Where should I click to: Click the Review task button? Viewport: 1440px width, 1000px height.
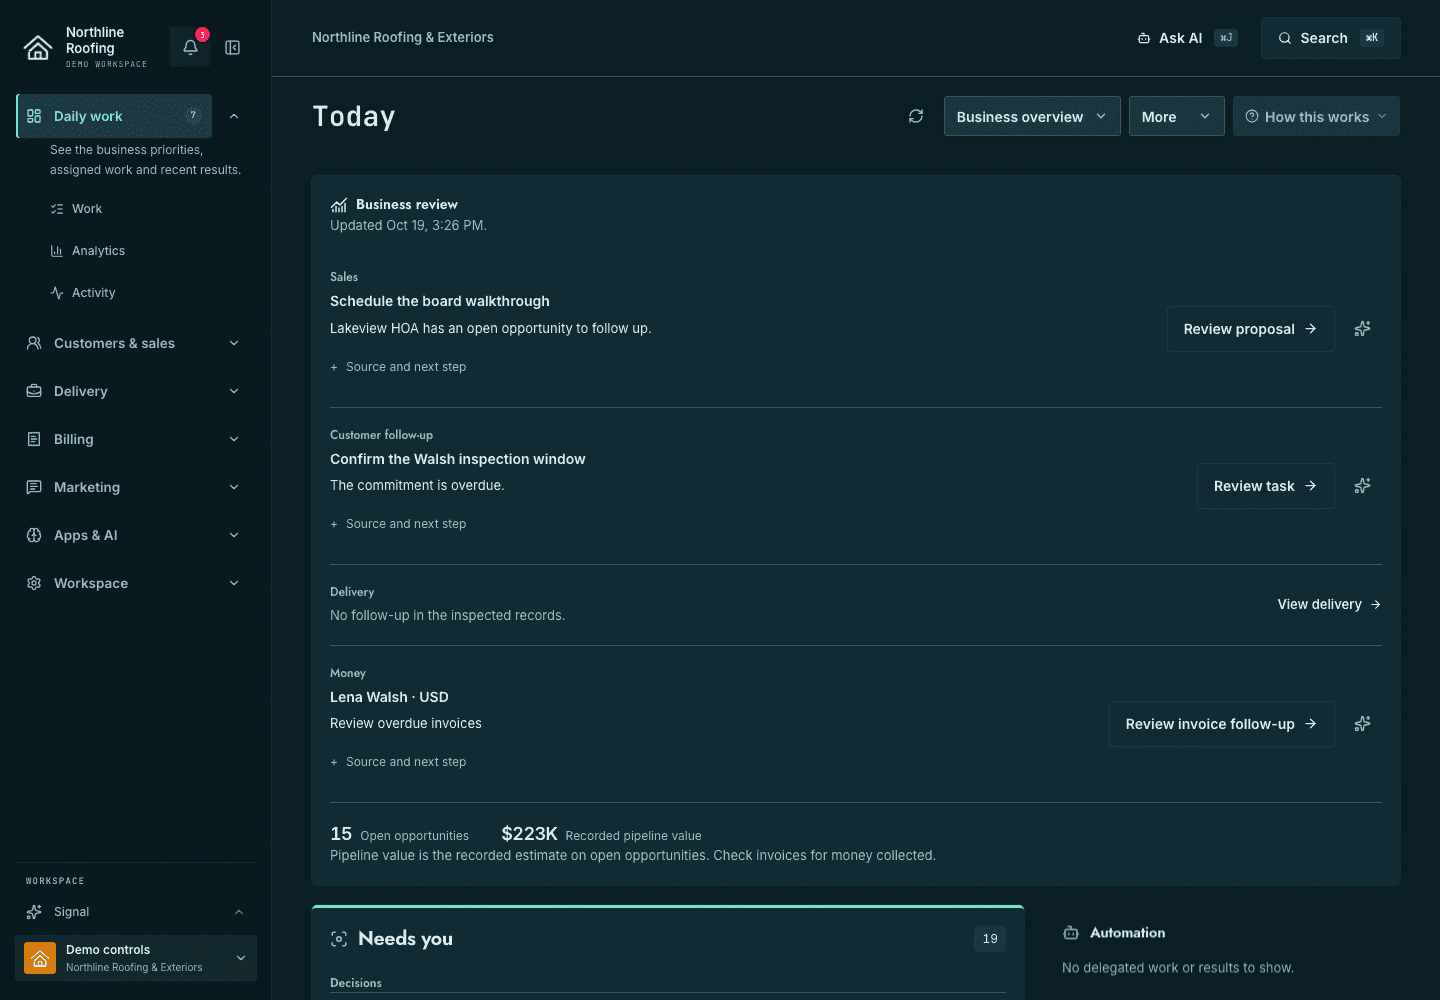pos(1265,486)
